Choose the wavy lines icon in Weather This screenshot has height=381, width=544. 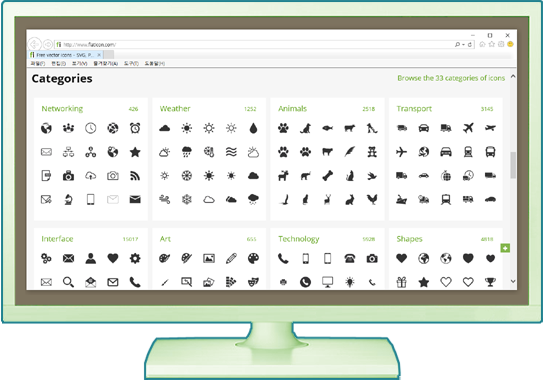pyautogui.click(x=231, y=152)
